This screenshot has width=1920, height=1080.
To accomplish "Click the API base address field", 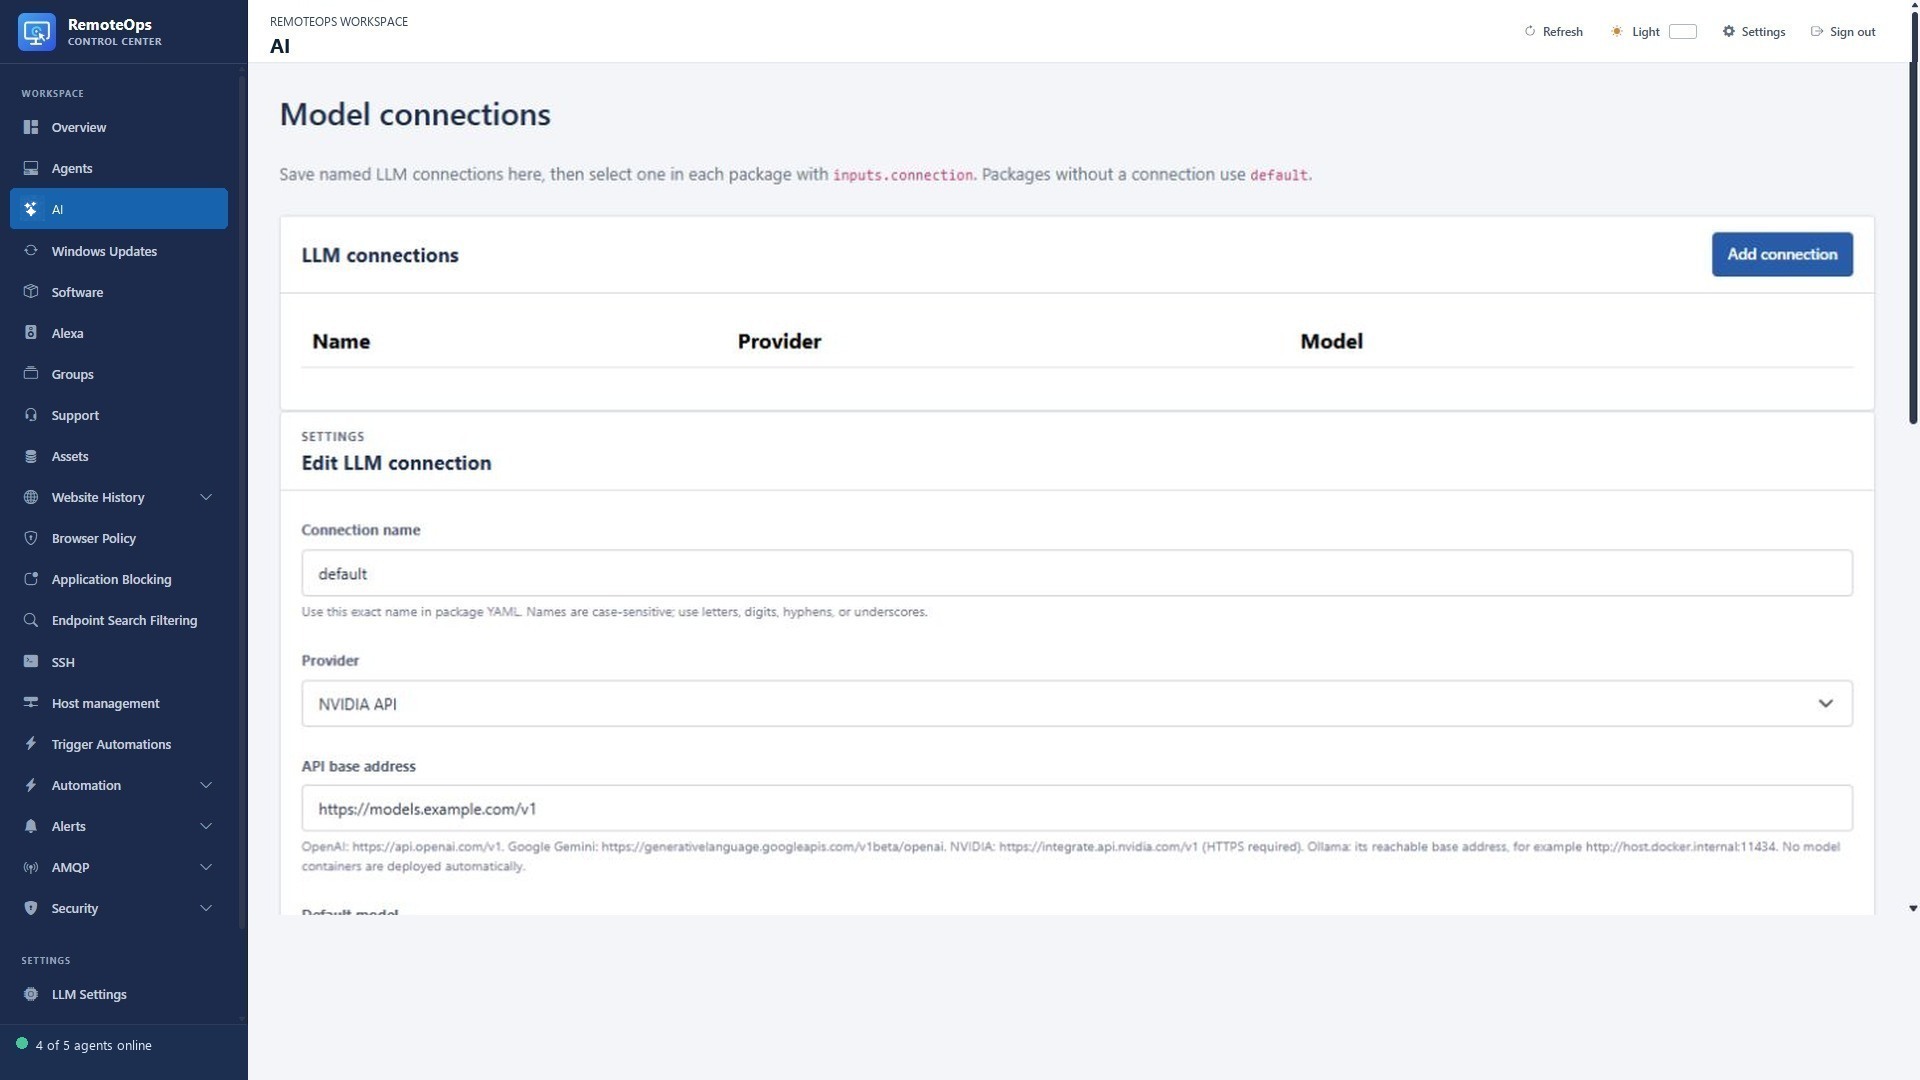I will point(1077,808).
